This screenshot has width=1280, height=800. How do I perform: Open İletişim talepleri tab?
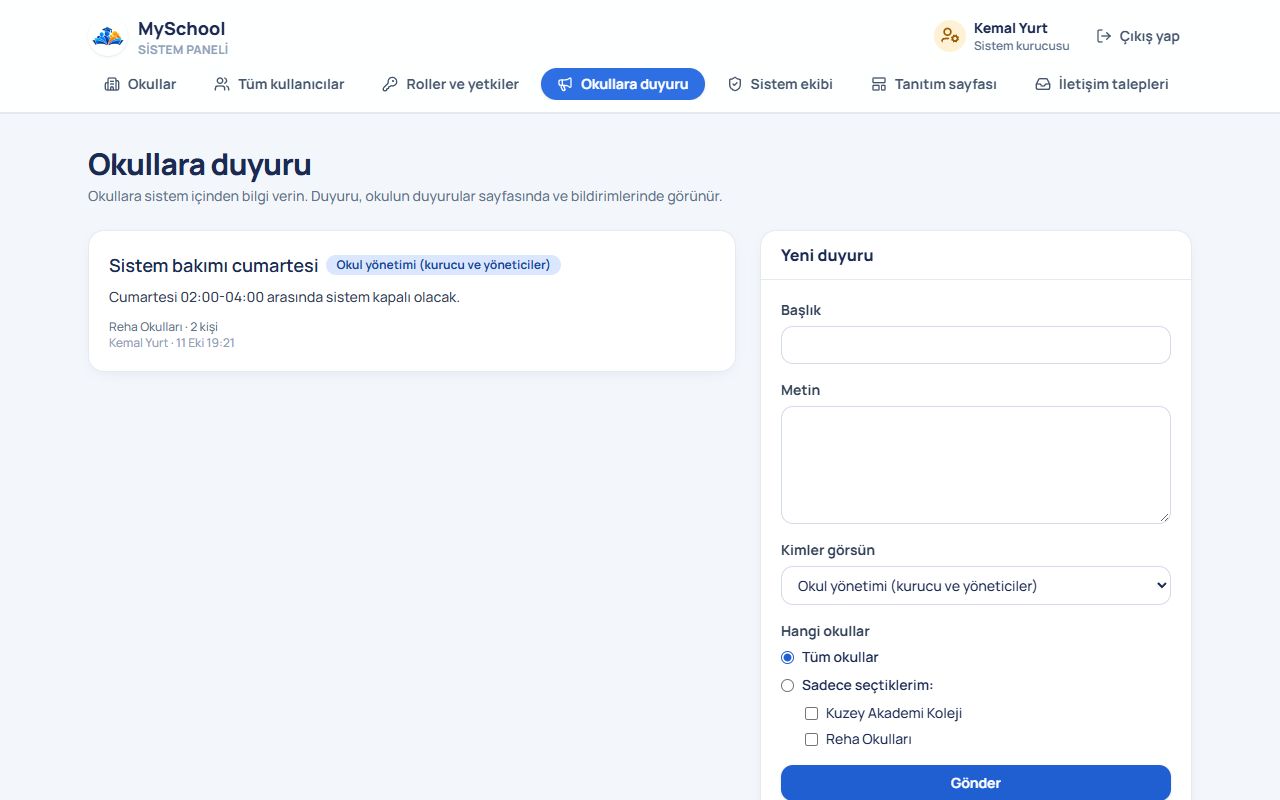[x=1102, y=84]
